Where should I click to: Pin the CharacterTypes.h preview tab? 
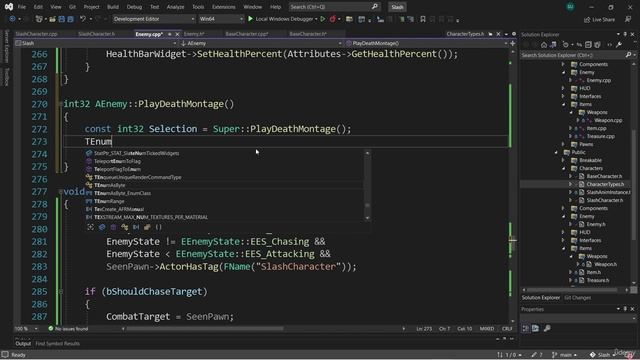[x=491, y=34]
